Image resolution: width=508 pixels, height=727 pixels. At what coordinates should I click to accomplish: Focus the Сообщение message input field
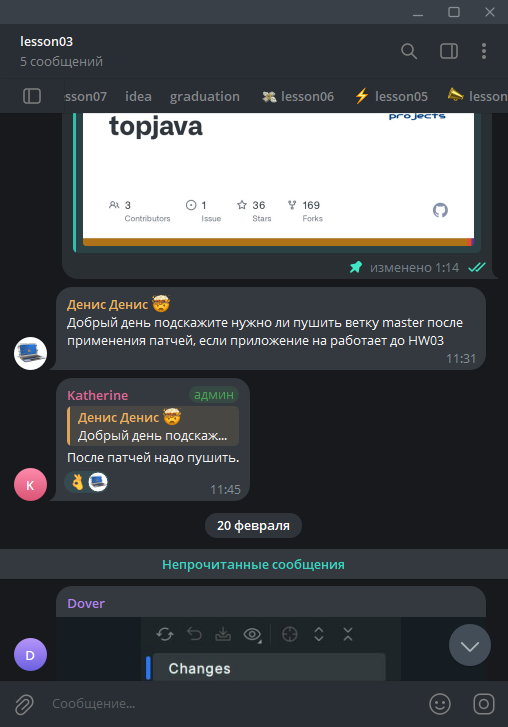(x=232, y=704)
